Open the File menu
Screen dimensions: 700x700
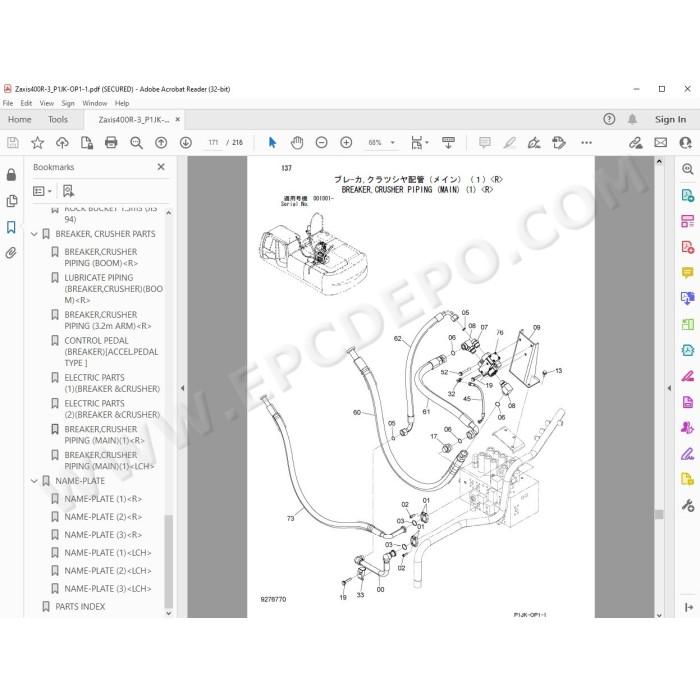8,103
